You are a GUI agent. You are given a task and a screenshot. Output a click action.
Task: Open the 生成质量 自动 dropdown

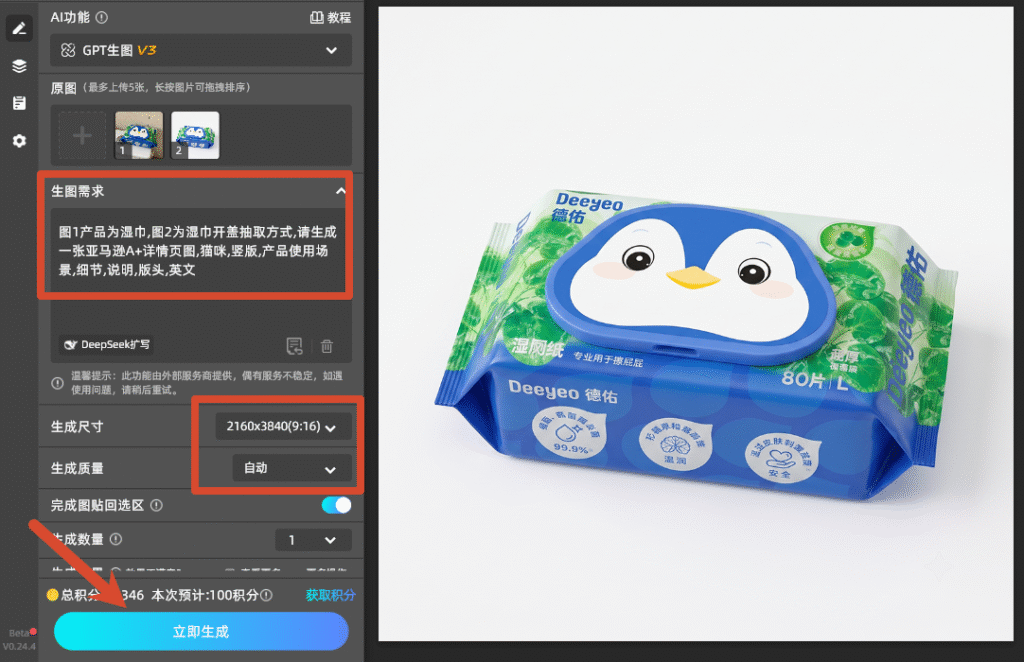pos(292,468)
